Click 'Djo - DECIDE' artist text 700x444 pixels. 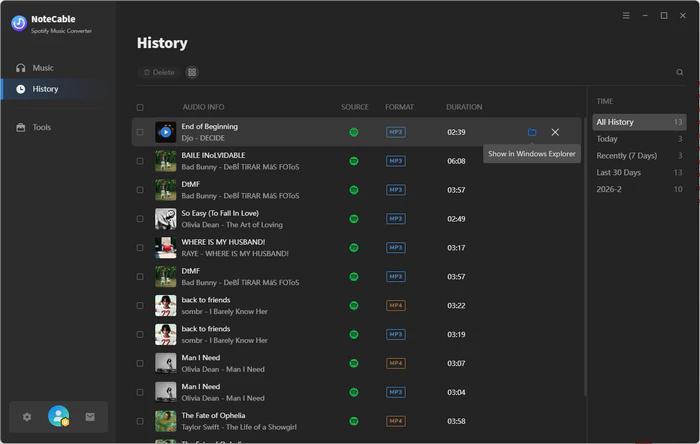pos(203,138)
